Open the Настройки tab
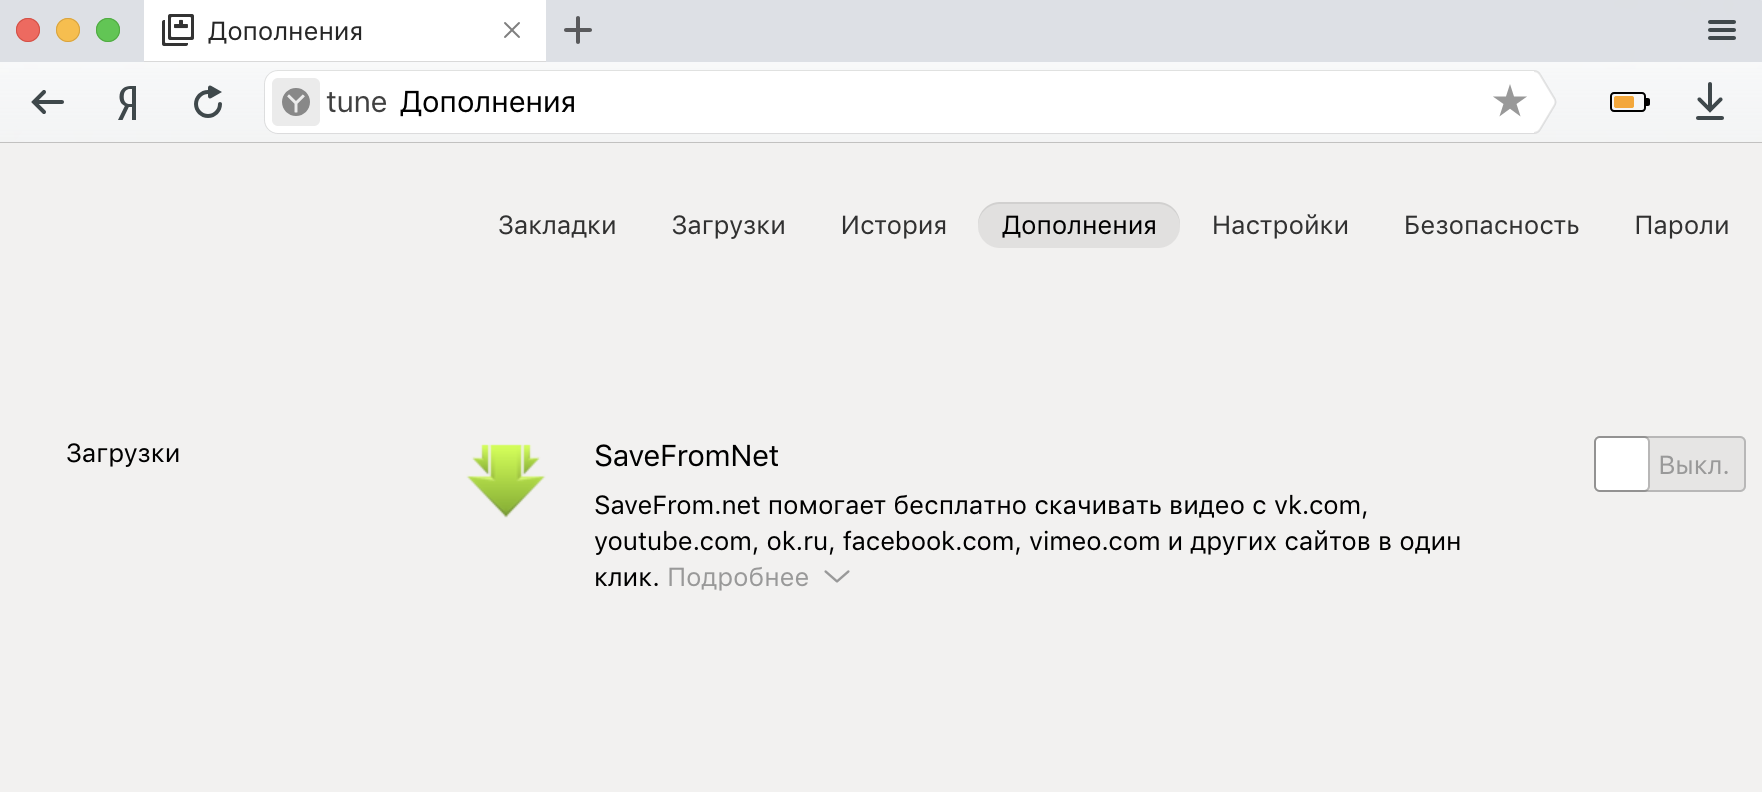 click(1280, 226)
